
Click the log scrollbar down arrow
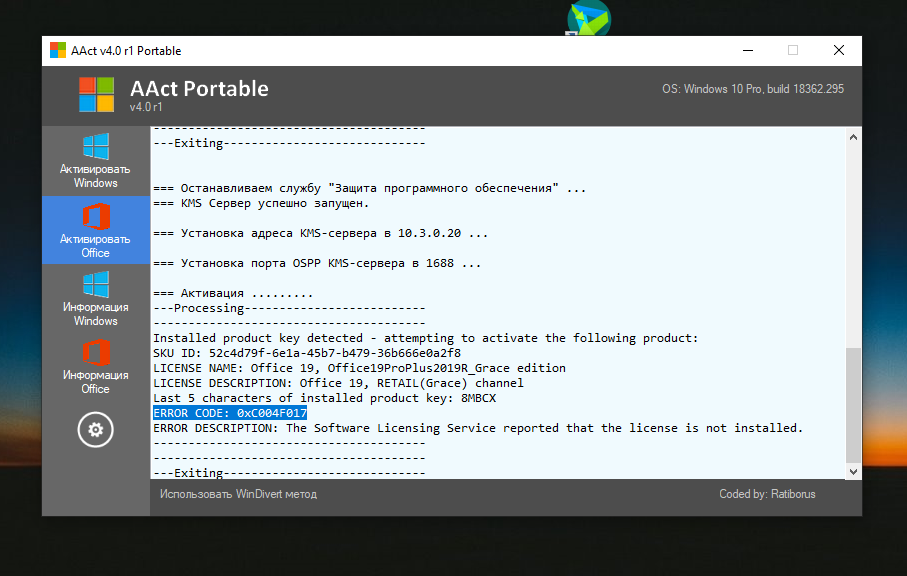click(x=853, y=471)
